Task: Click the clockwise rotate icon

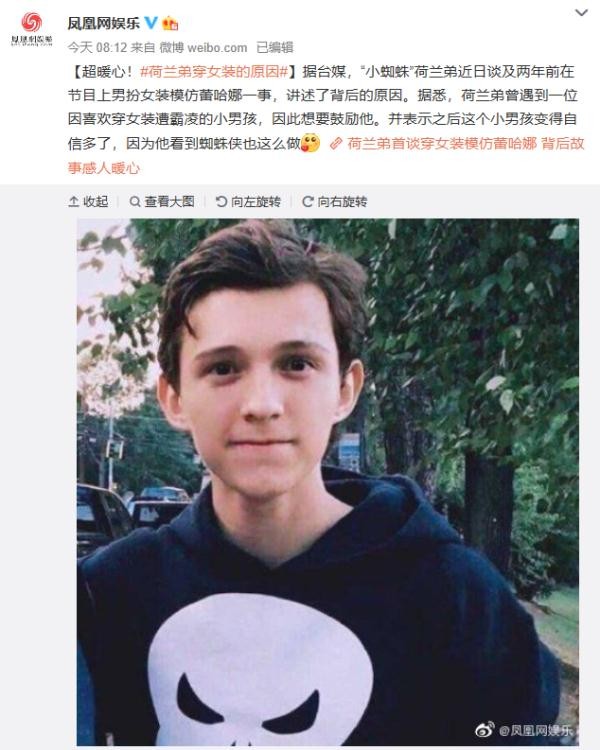Action: click(x=308, y=201)
